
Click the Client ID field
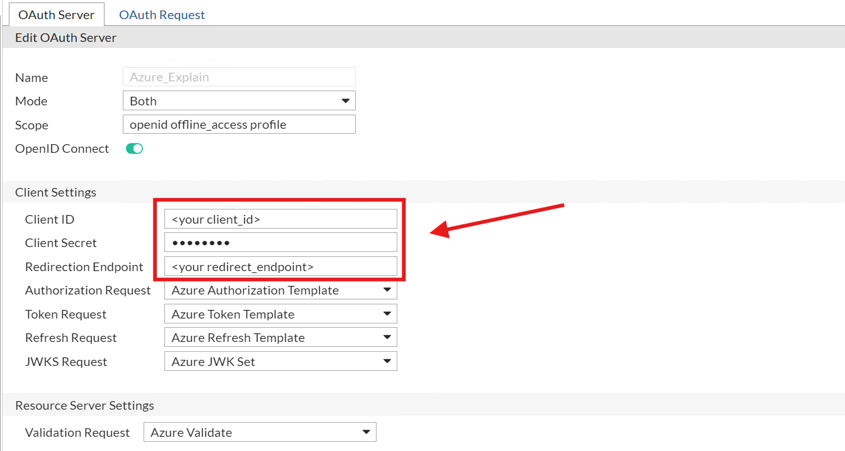pos(280,219)
